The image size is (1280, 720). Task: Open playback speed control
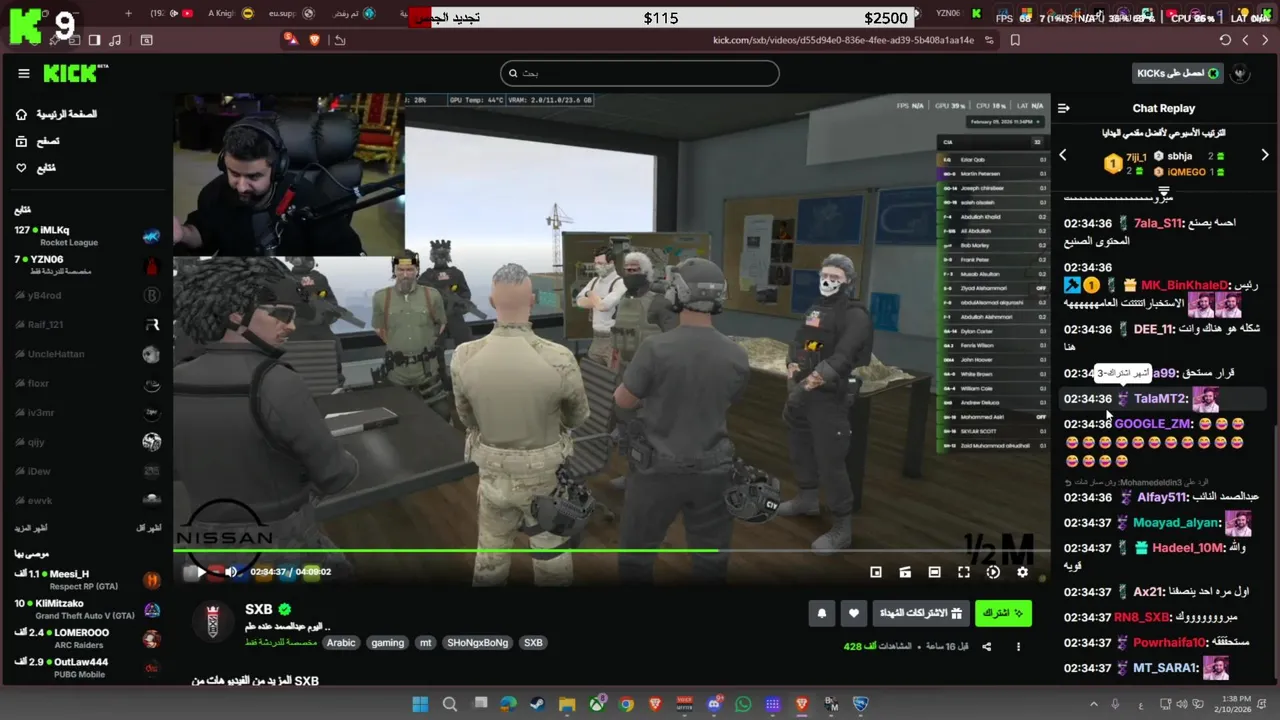tap(993, 572)
